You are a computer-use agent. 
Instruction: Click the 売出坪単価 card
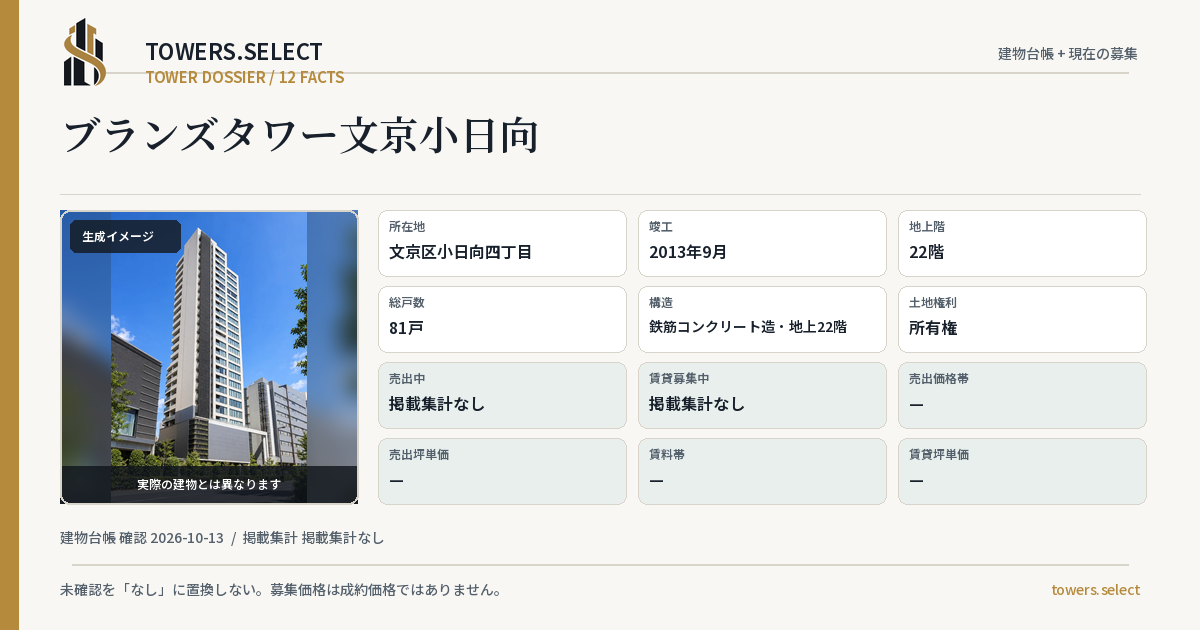(x=502, y=471)
